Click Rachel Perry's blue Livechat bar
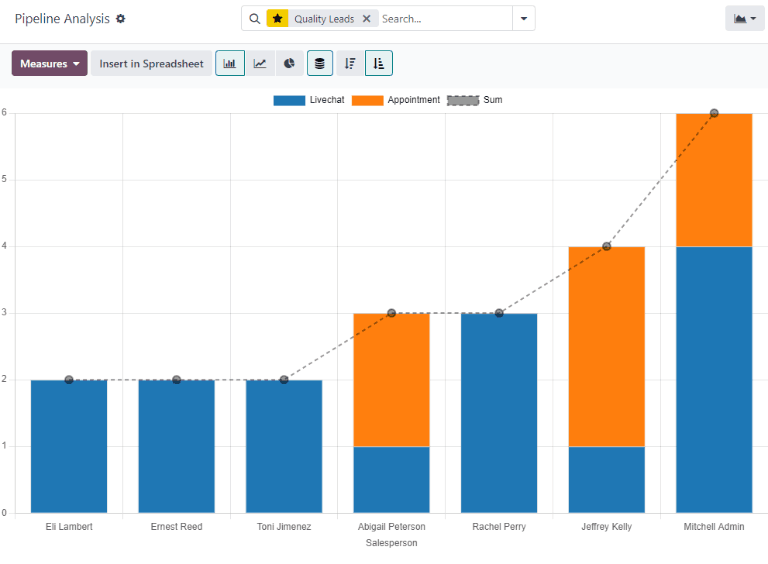This screenshot has width=768, height=564. 499,412
